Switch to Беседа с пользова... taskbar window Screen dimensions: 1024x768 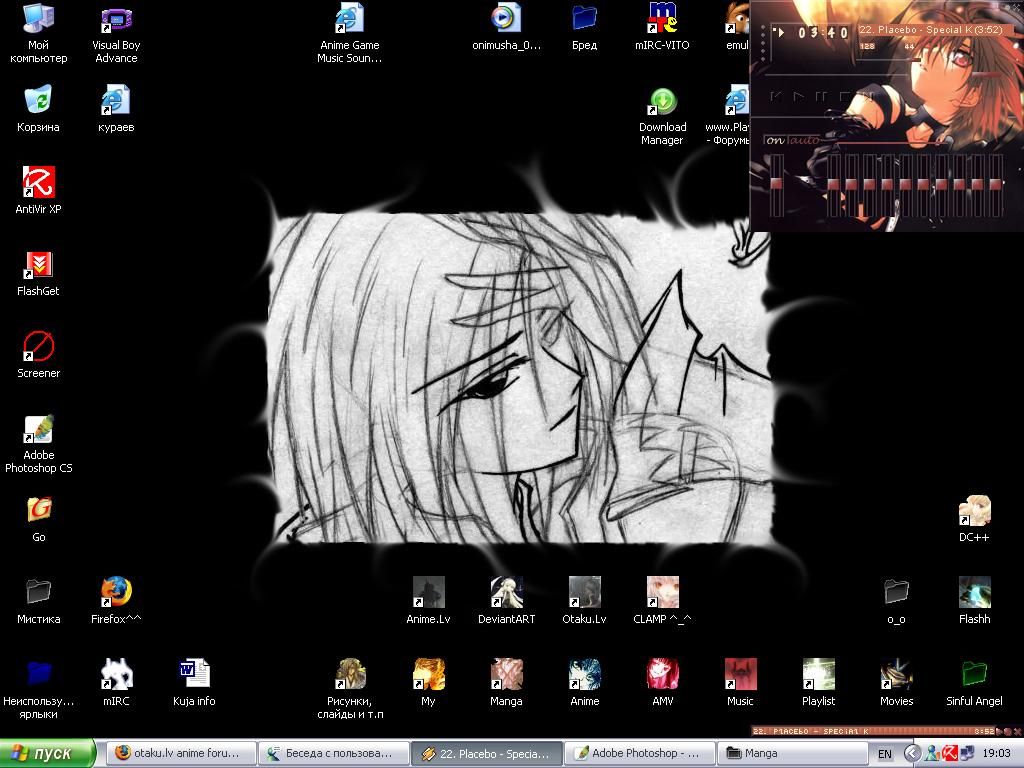pos(332,753)
